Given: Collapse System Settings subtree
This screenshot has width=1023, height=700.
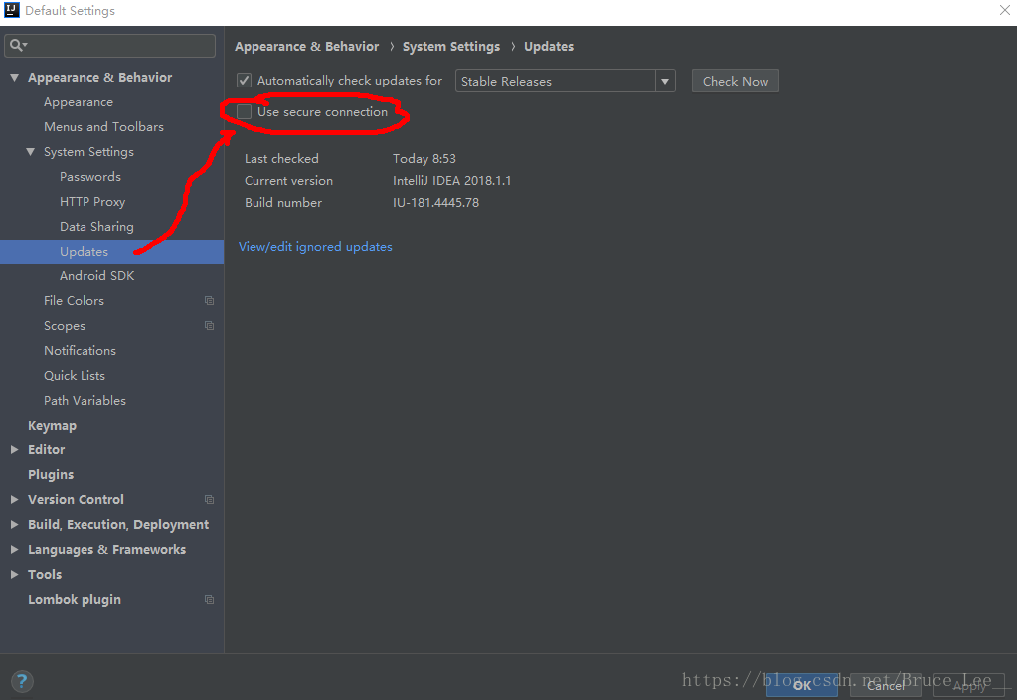Looking at the screenshot, I should (31, 152).
